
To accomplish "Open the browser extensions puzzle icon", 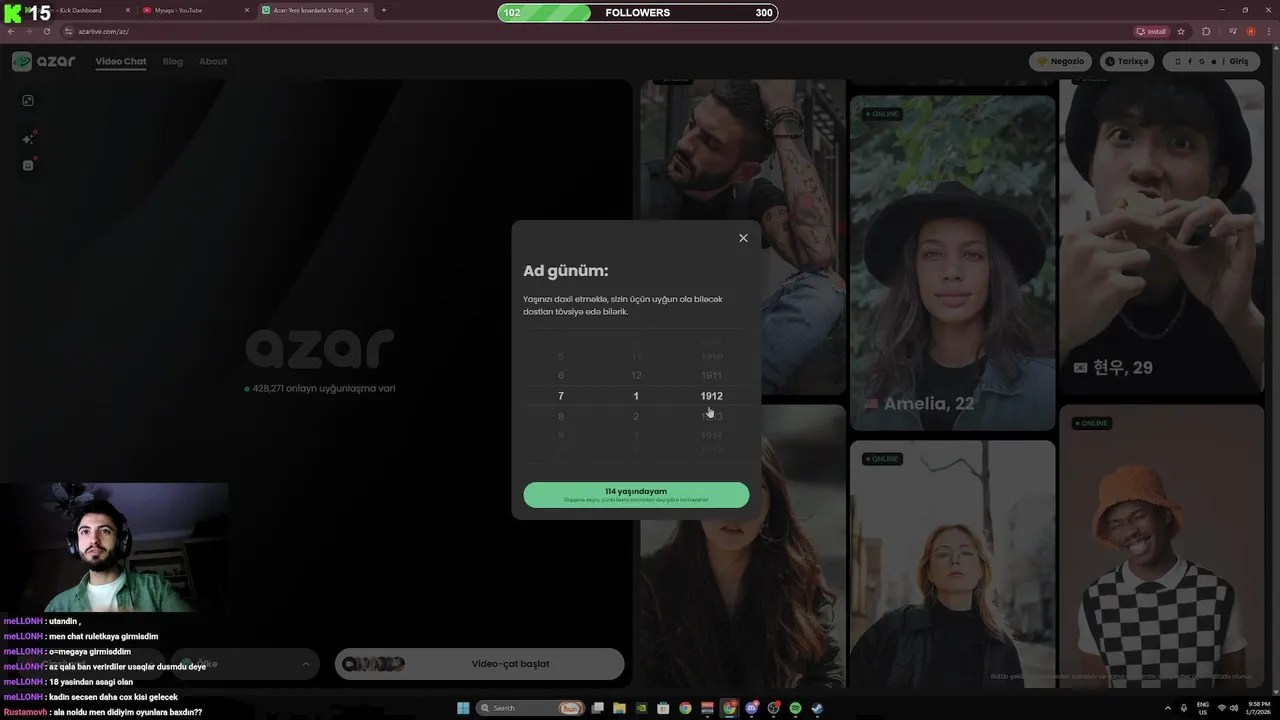I will [x=1206, y=31].
